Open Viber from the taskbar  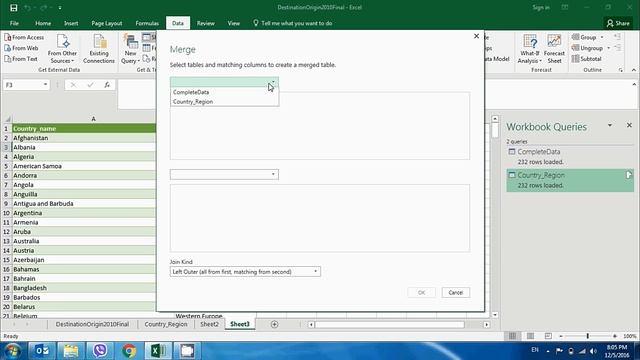pyautogui.click(x=100, y=351)
